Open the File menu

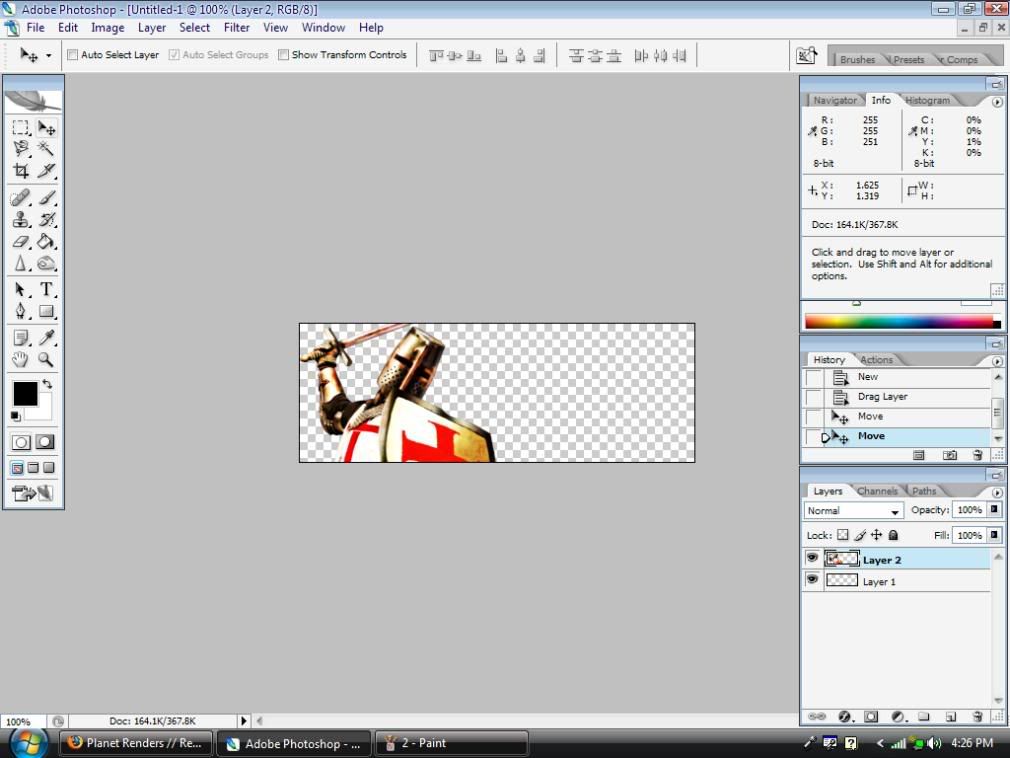tap(35, 28)
